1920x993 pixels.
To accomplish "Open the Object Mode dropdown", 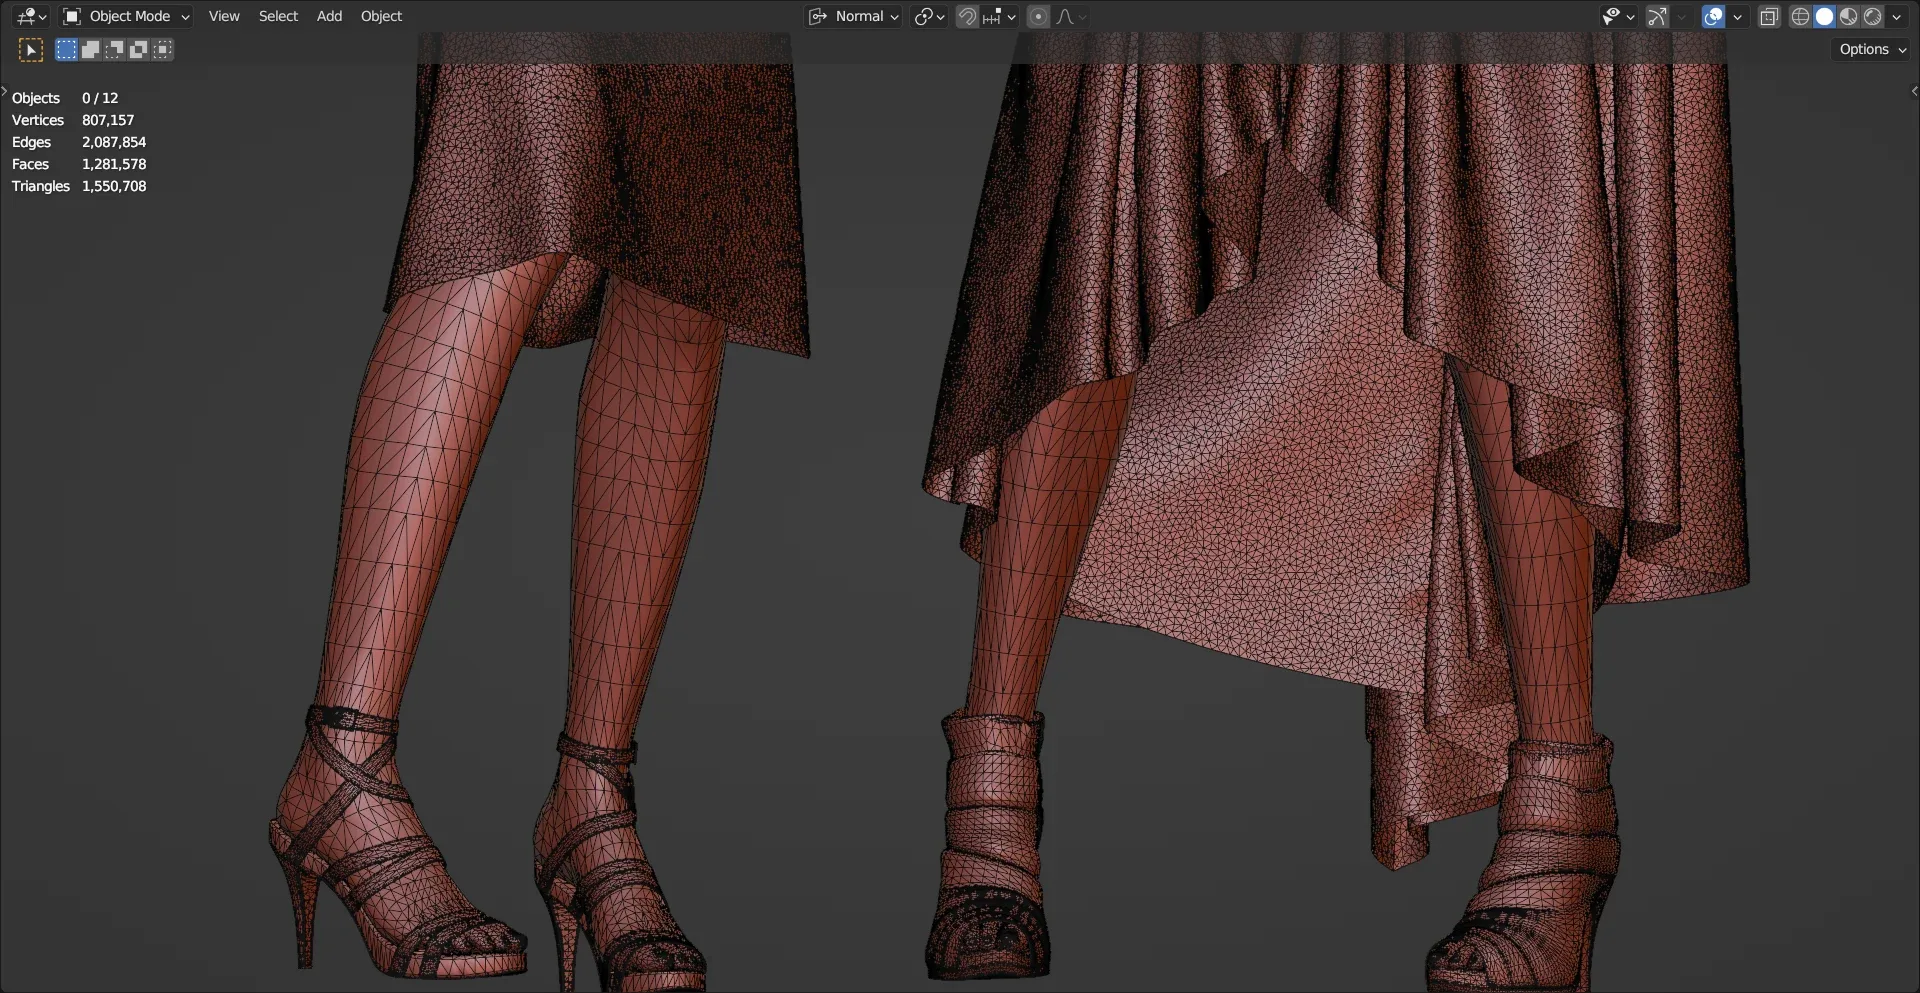I will point(126,16).
